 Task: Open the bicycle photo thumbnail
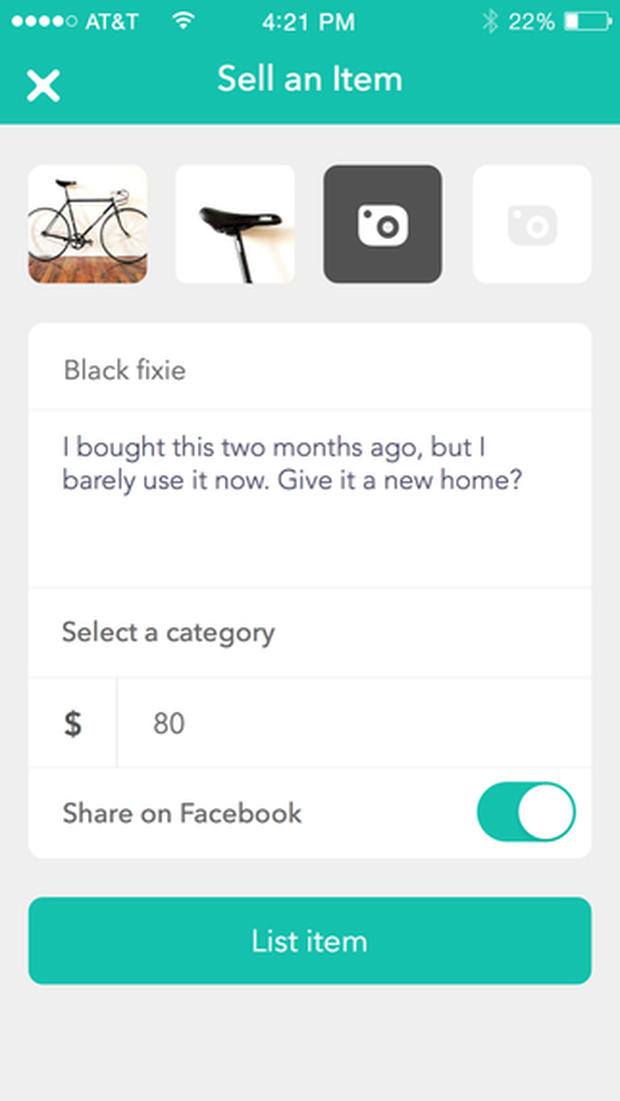pos(88,224)
